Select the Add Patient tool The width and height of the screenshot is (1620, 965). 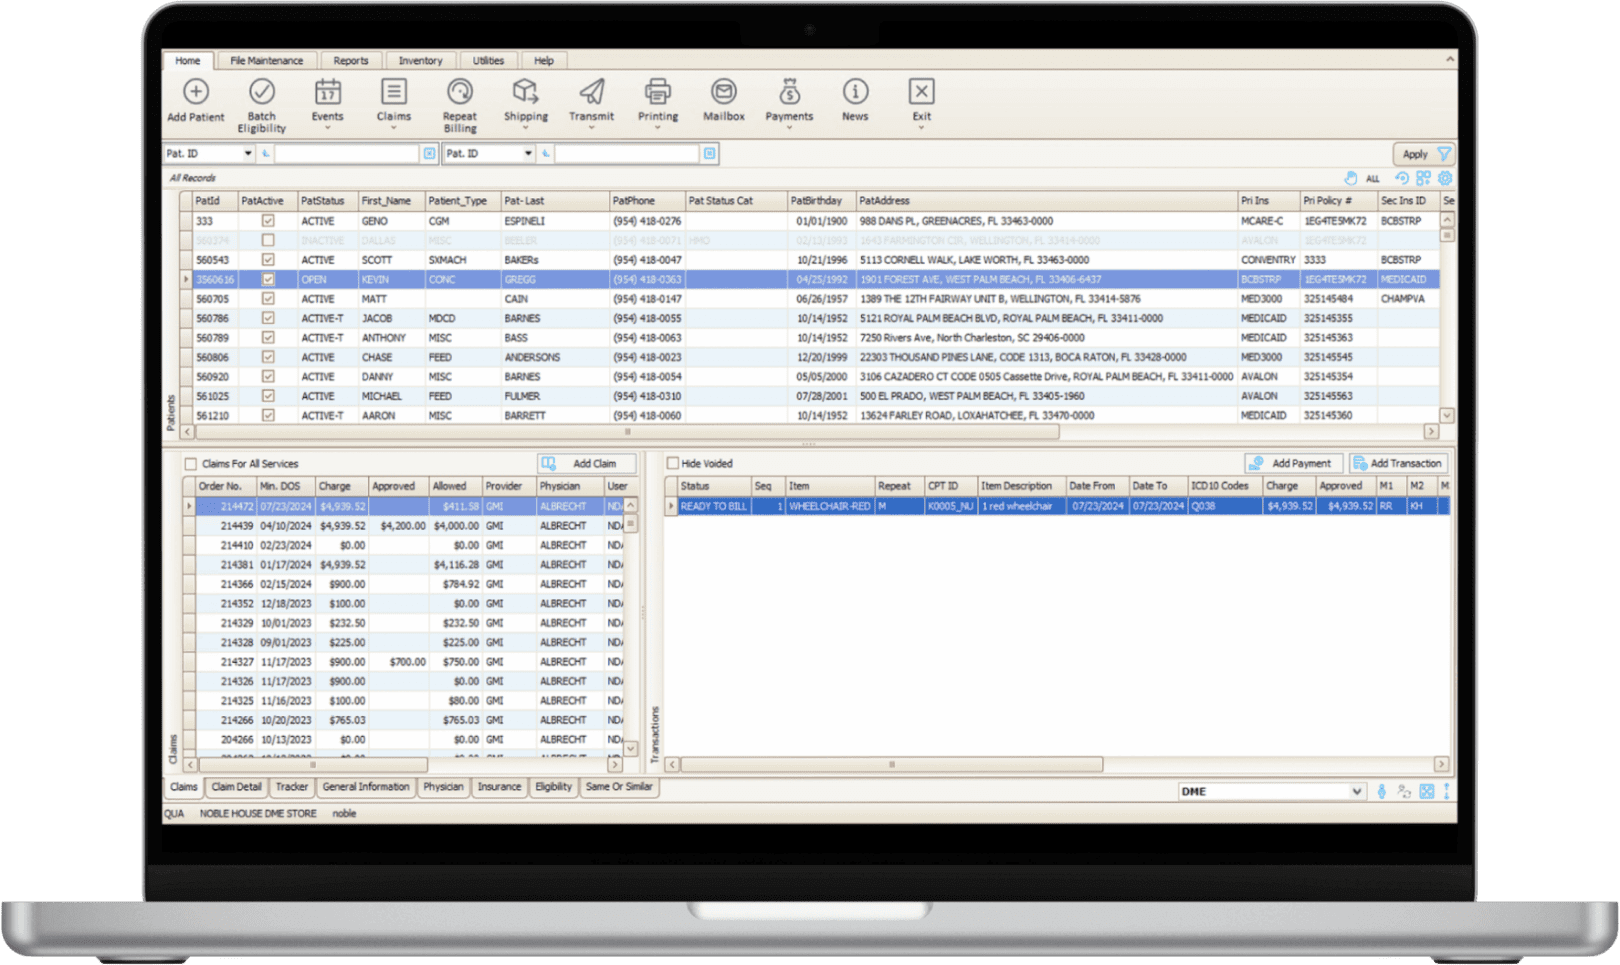[x=195, y=100]
